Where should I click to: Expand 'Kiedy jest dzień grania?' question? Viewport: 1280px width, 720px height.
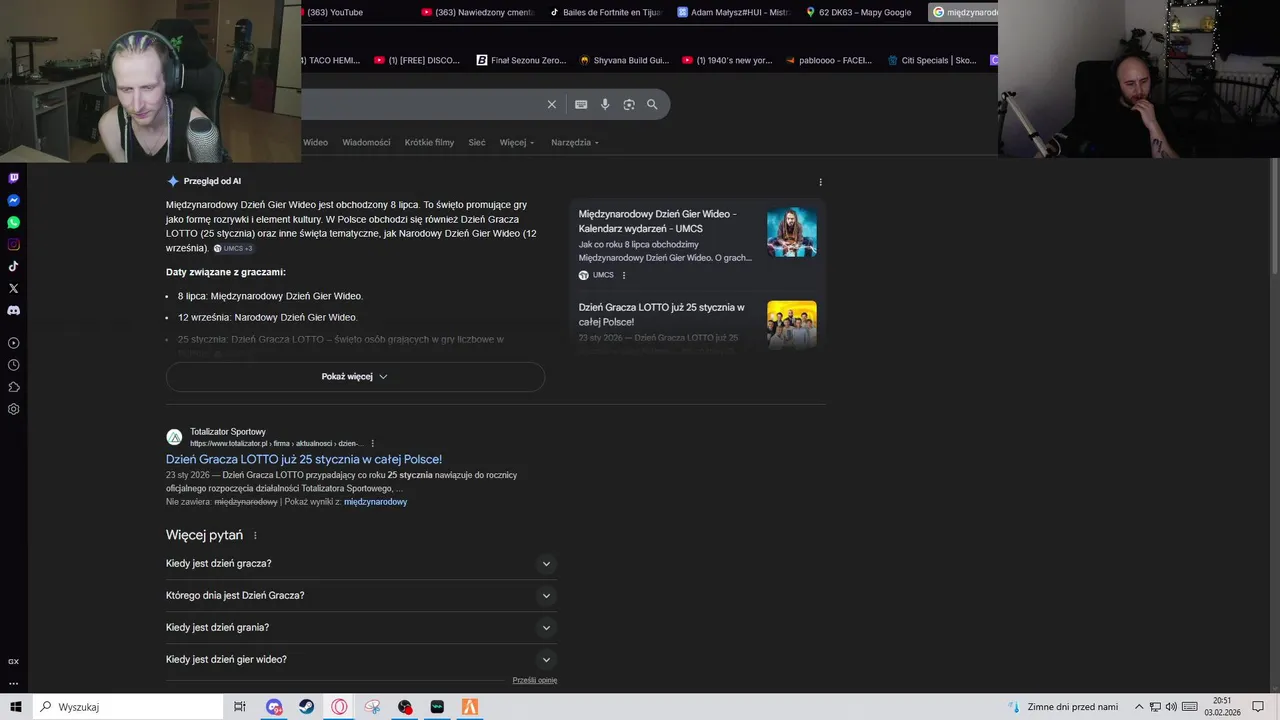pos(361,628)
